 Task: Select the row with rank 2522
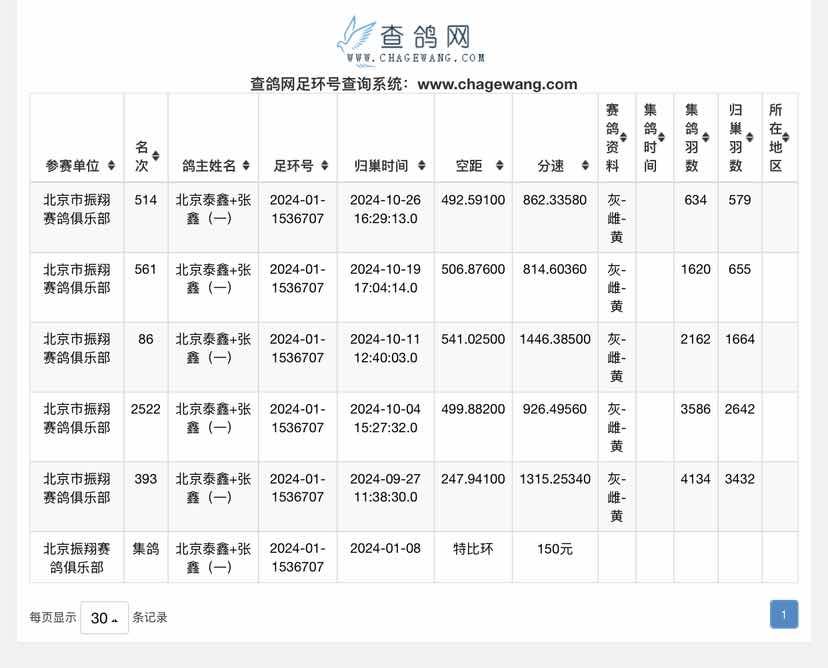[145, 409]
